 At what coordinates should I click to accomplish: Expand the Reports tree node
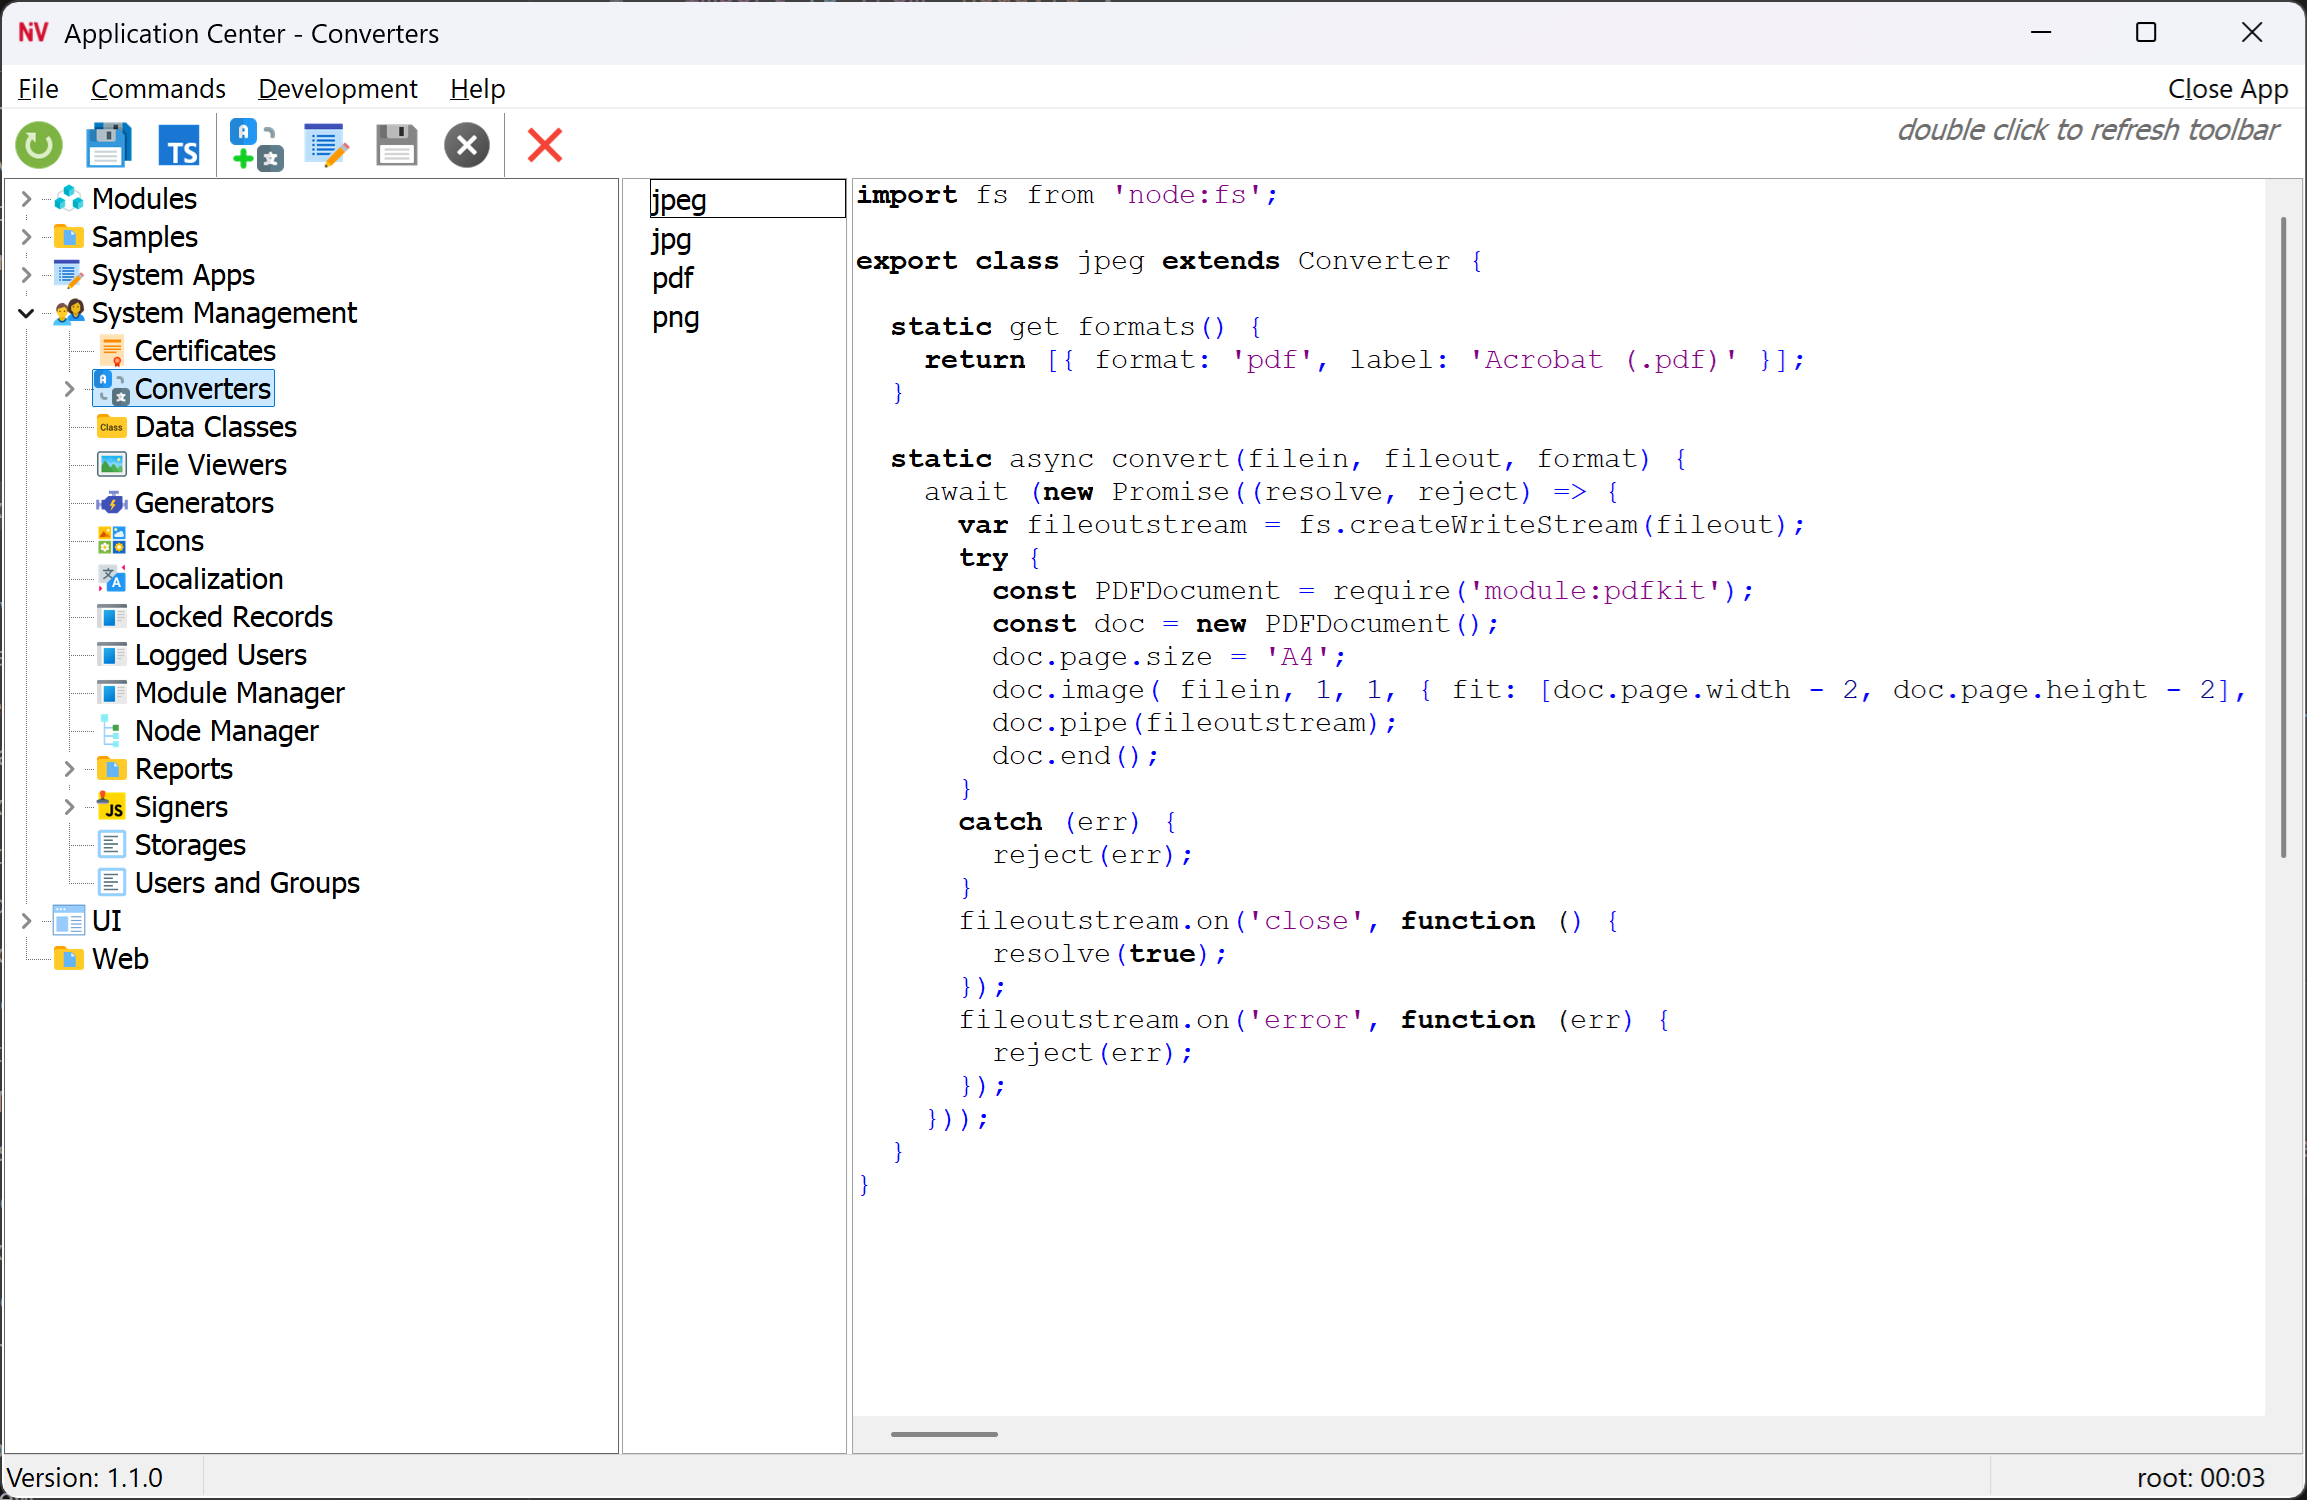[x=69, y=769]
